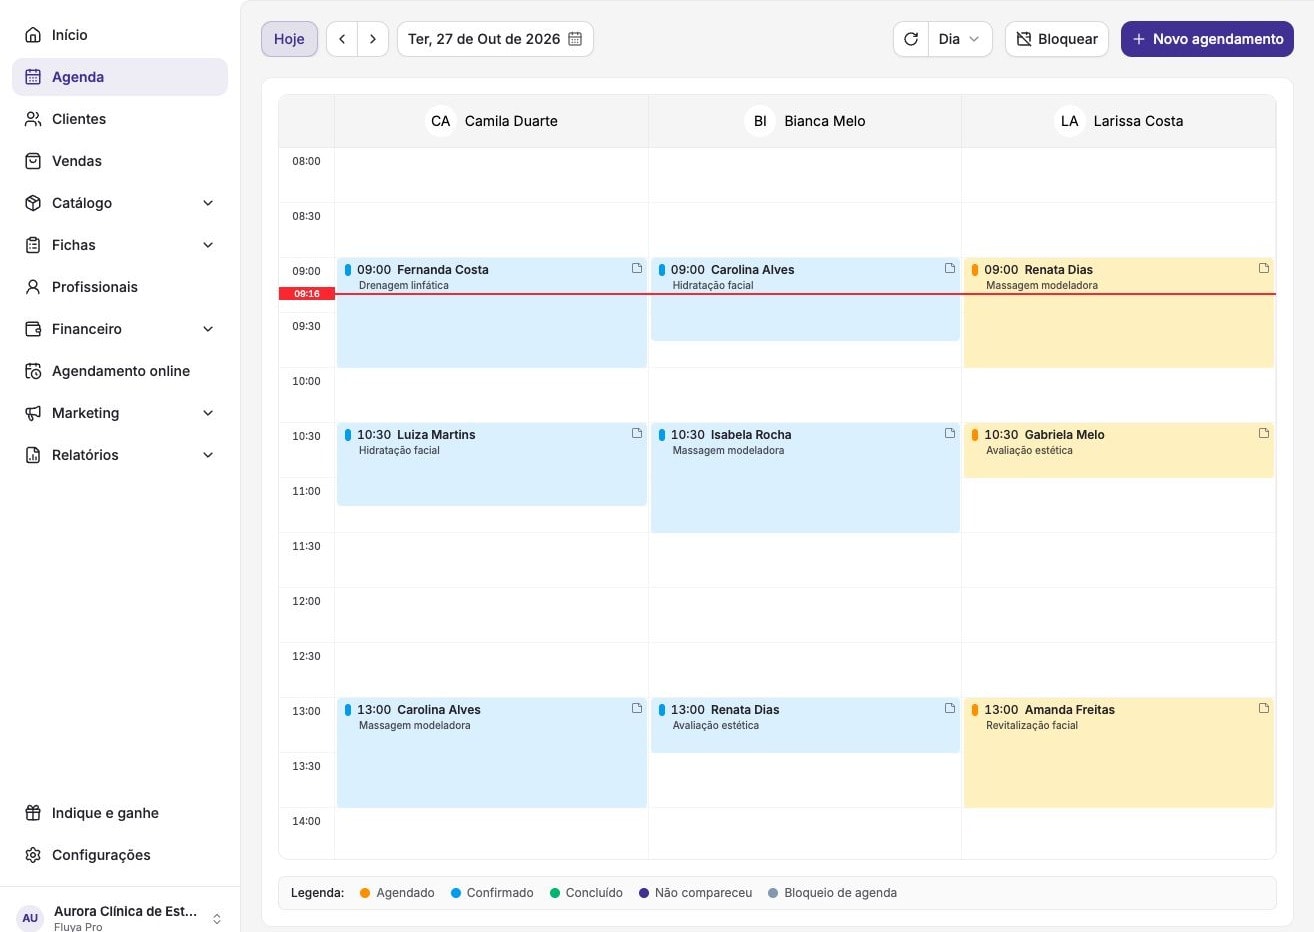Go to Início in the sidebar

click(x=120, y=35)
